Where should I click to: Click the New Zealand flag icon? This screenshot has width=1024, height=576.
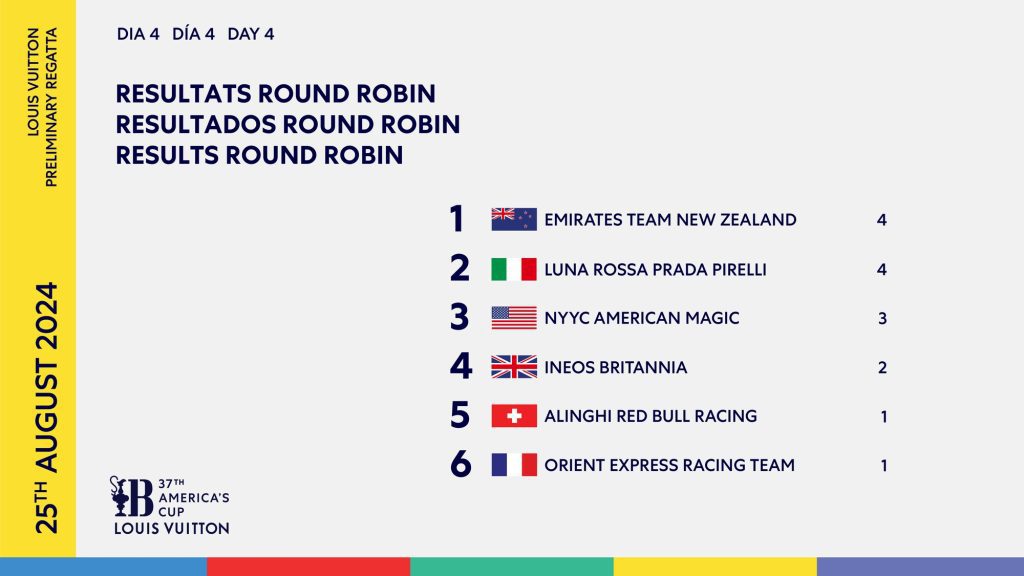pyautogui.click(x=514, y=219)
